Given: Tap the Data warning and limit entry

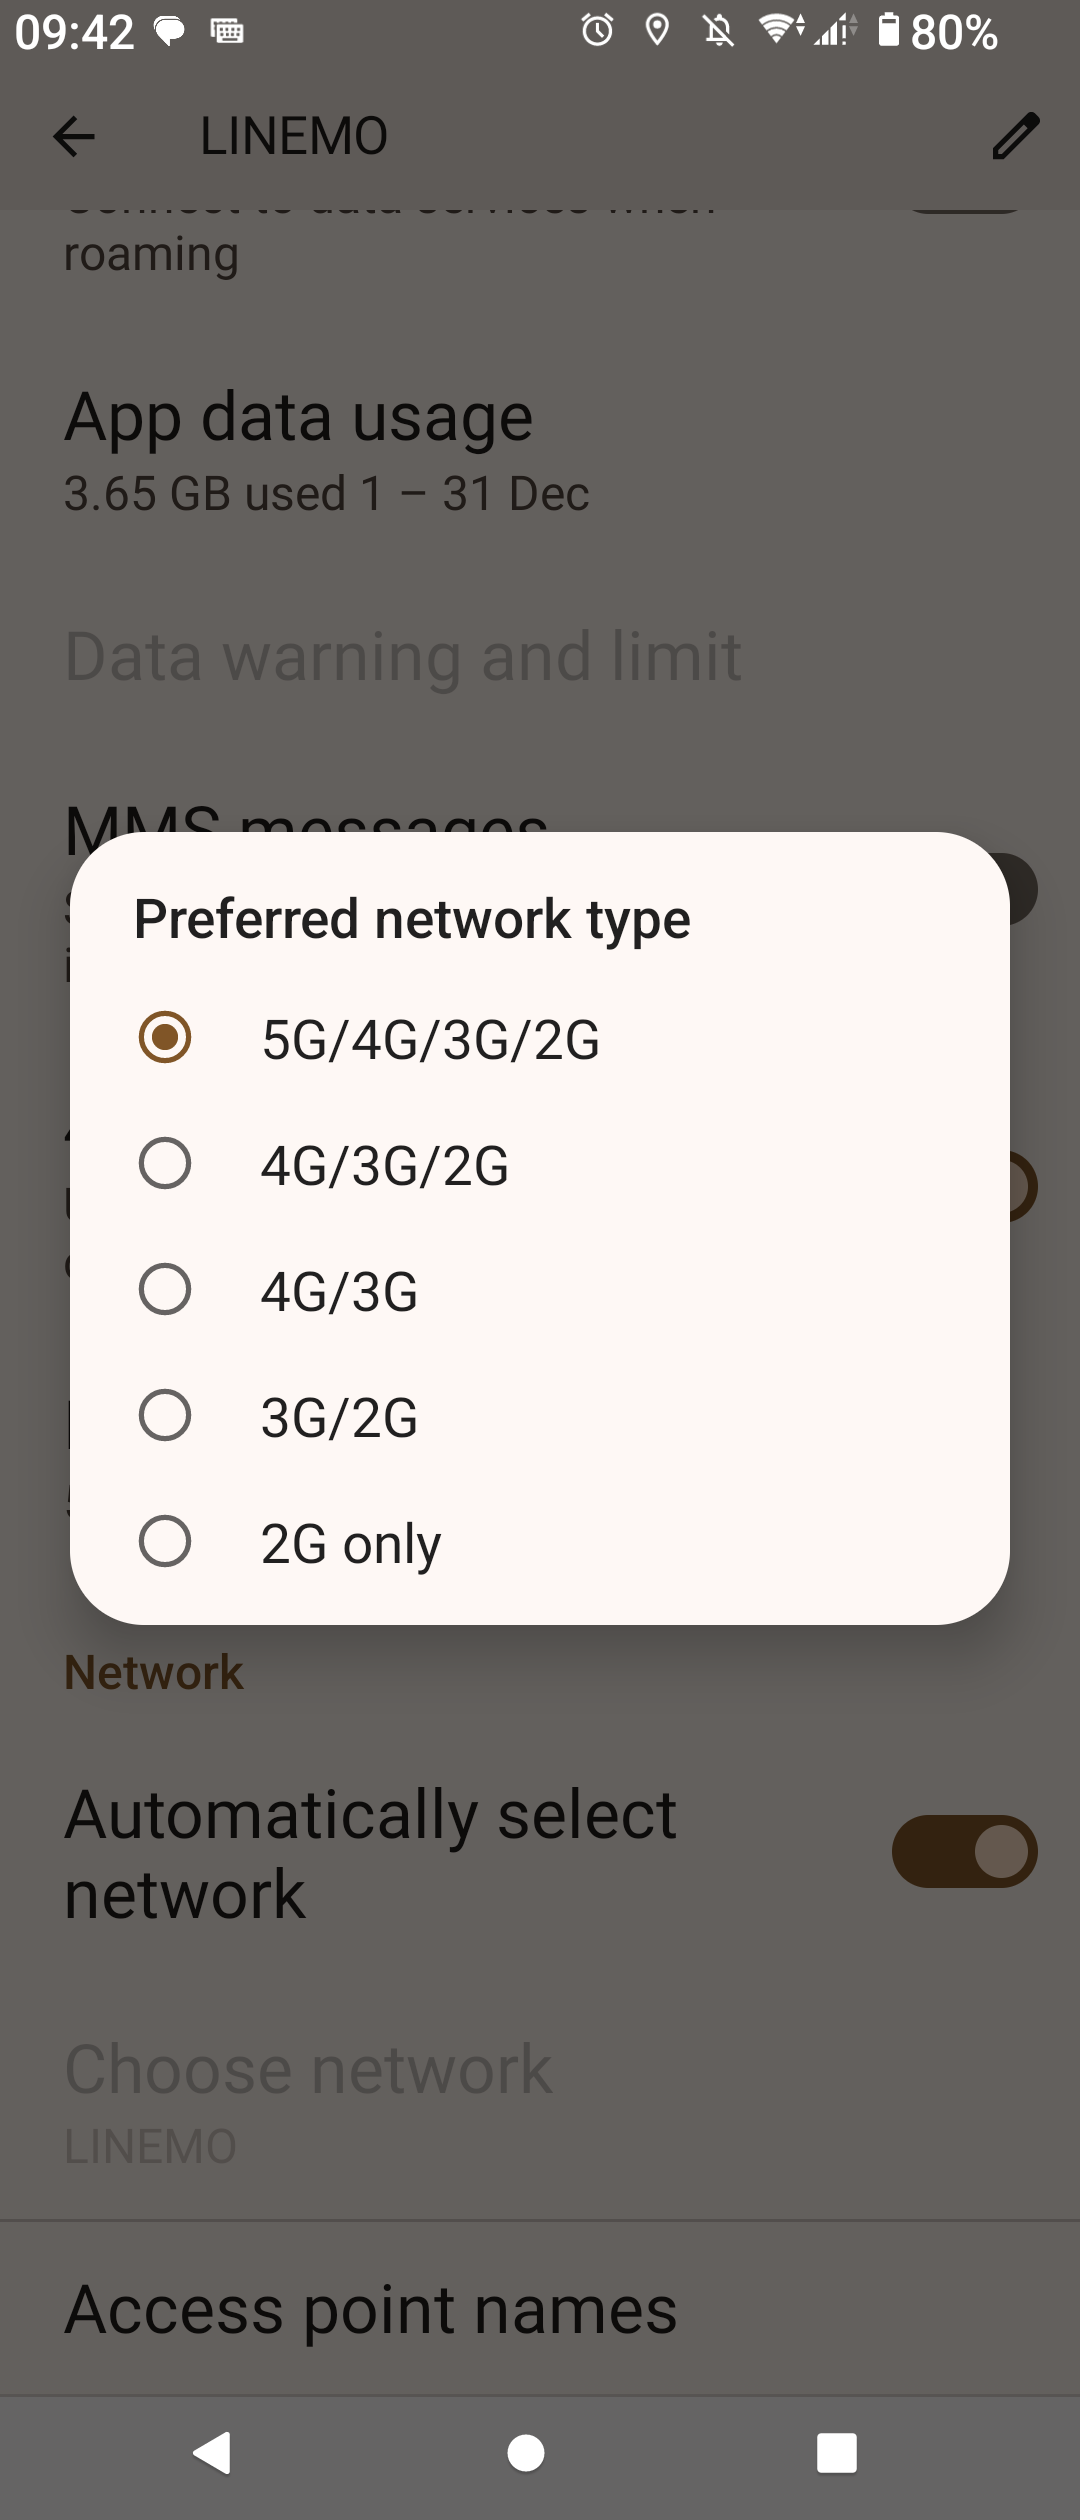Looking at the screenshot, I should pos(403,657).
